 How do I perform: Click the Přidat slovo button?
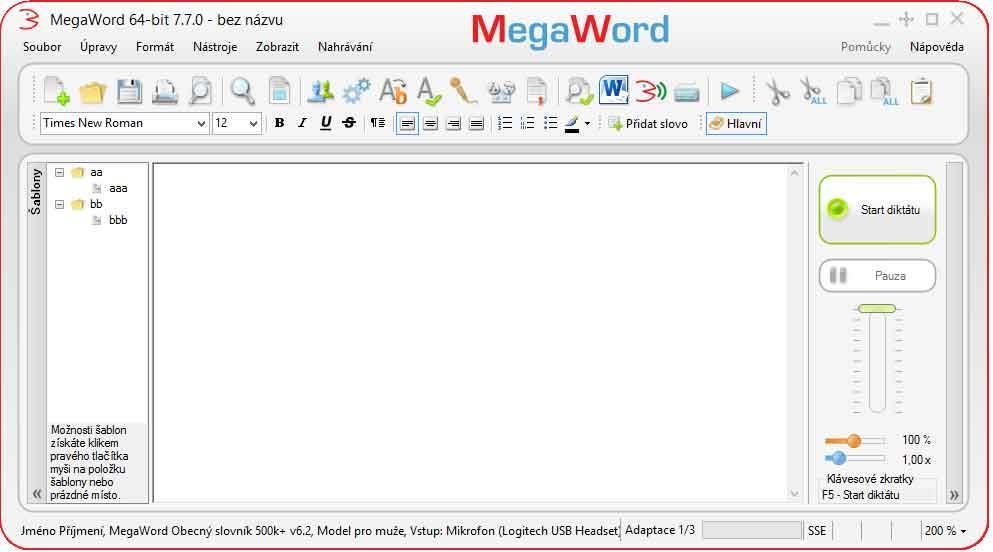pos(648,123)
